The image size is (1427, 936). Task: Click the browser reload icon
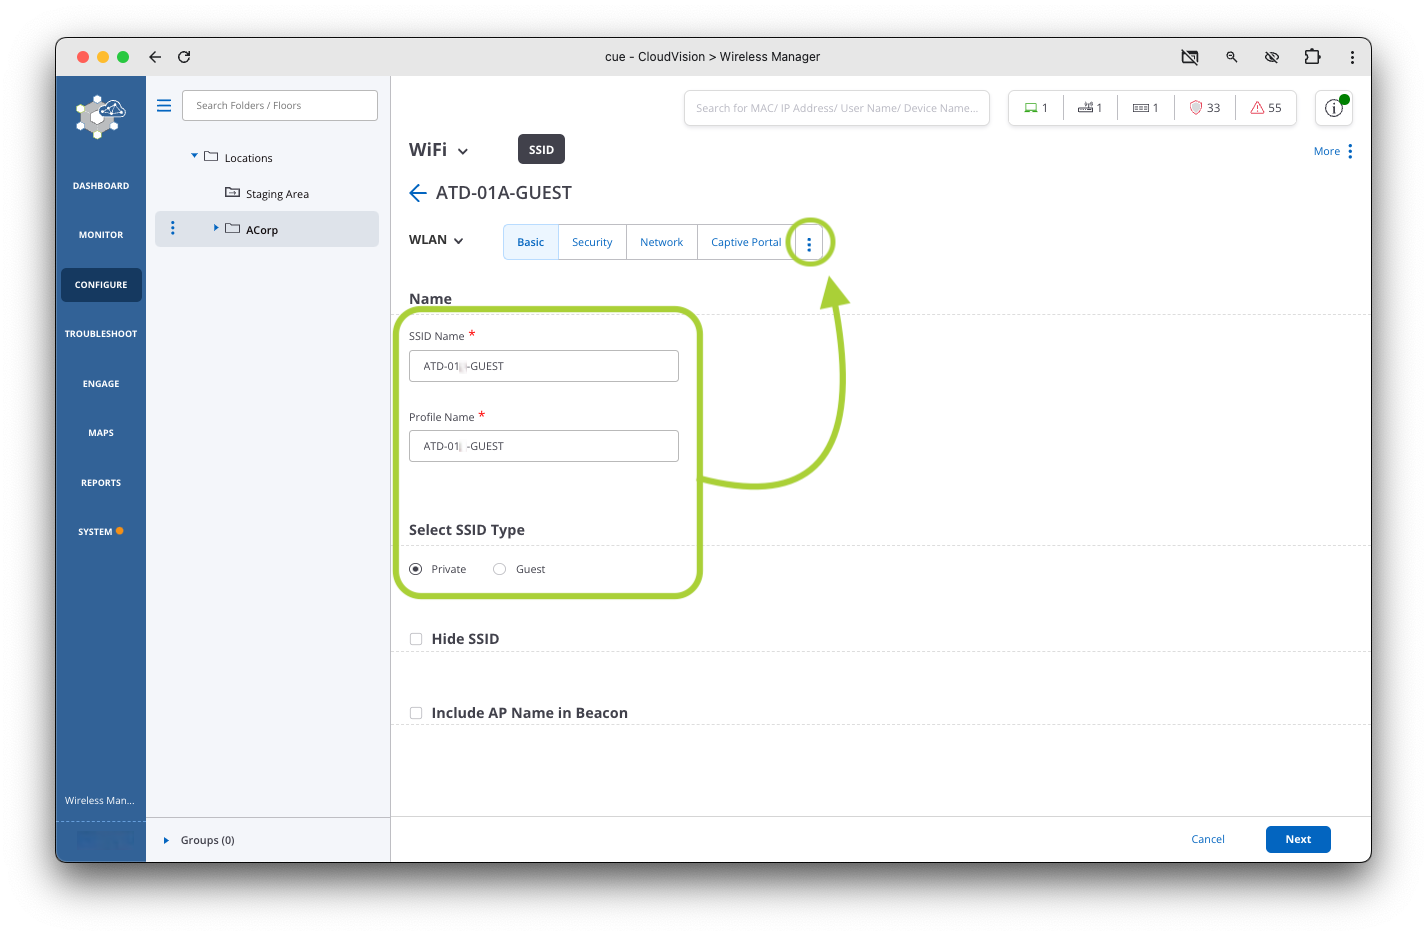(184, 57)
